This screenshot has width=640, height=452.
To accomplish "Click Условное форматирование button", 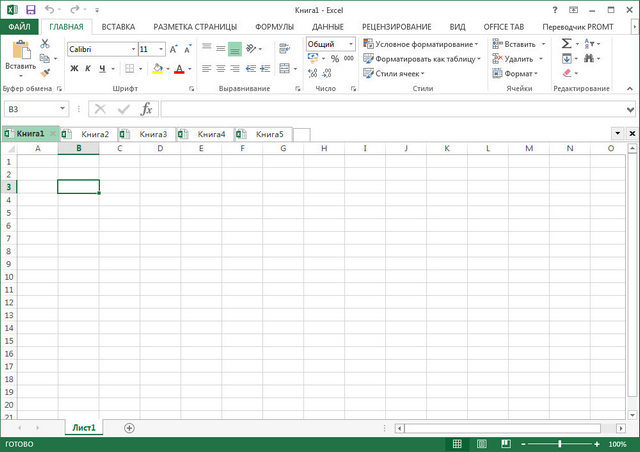I will point(420,44).
